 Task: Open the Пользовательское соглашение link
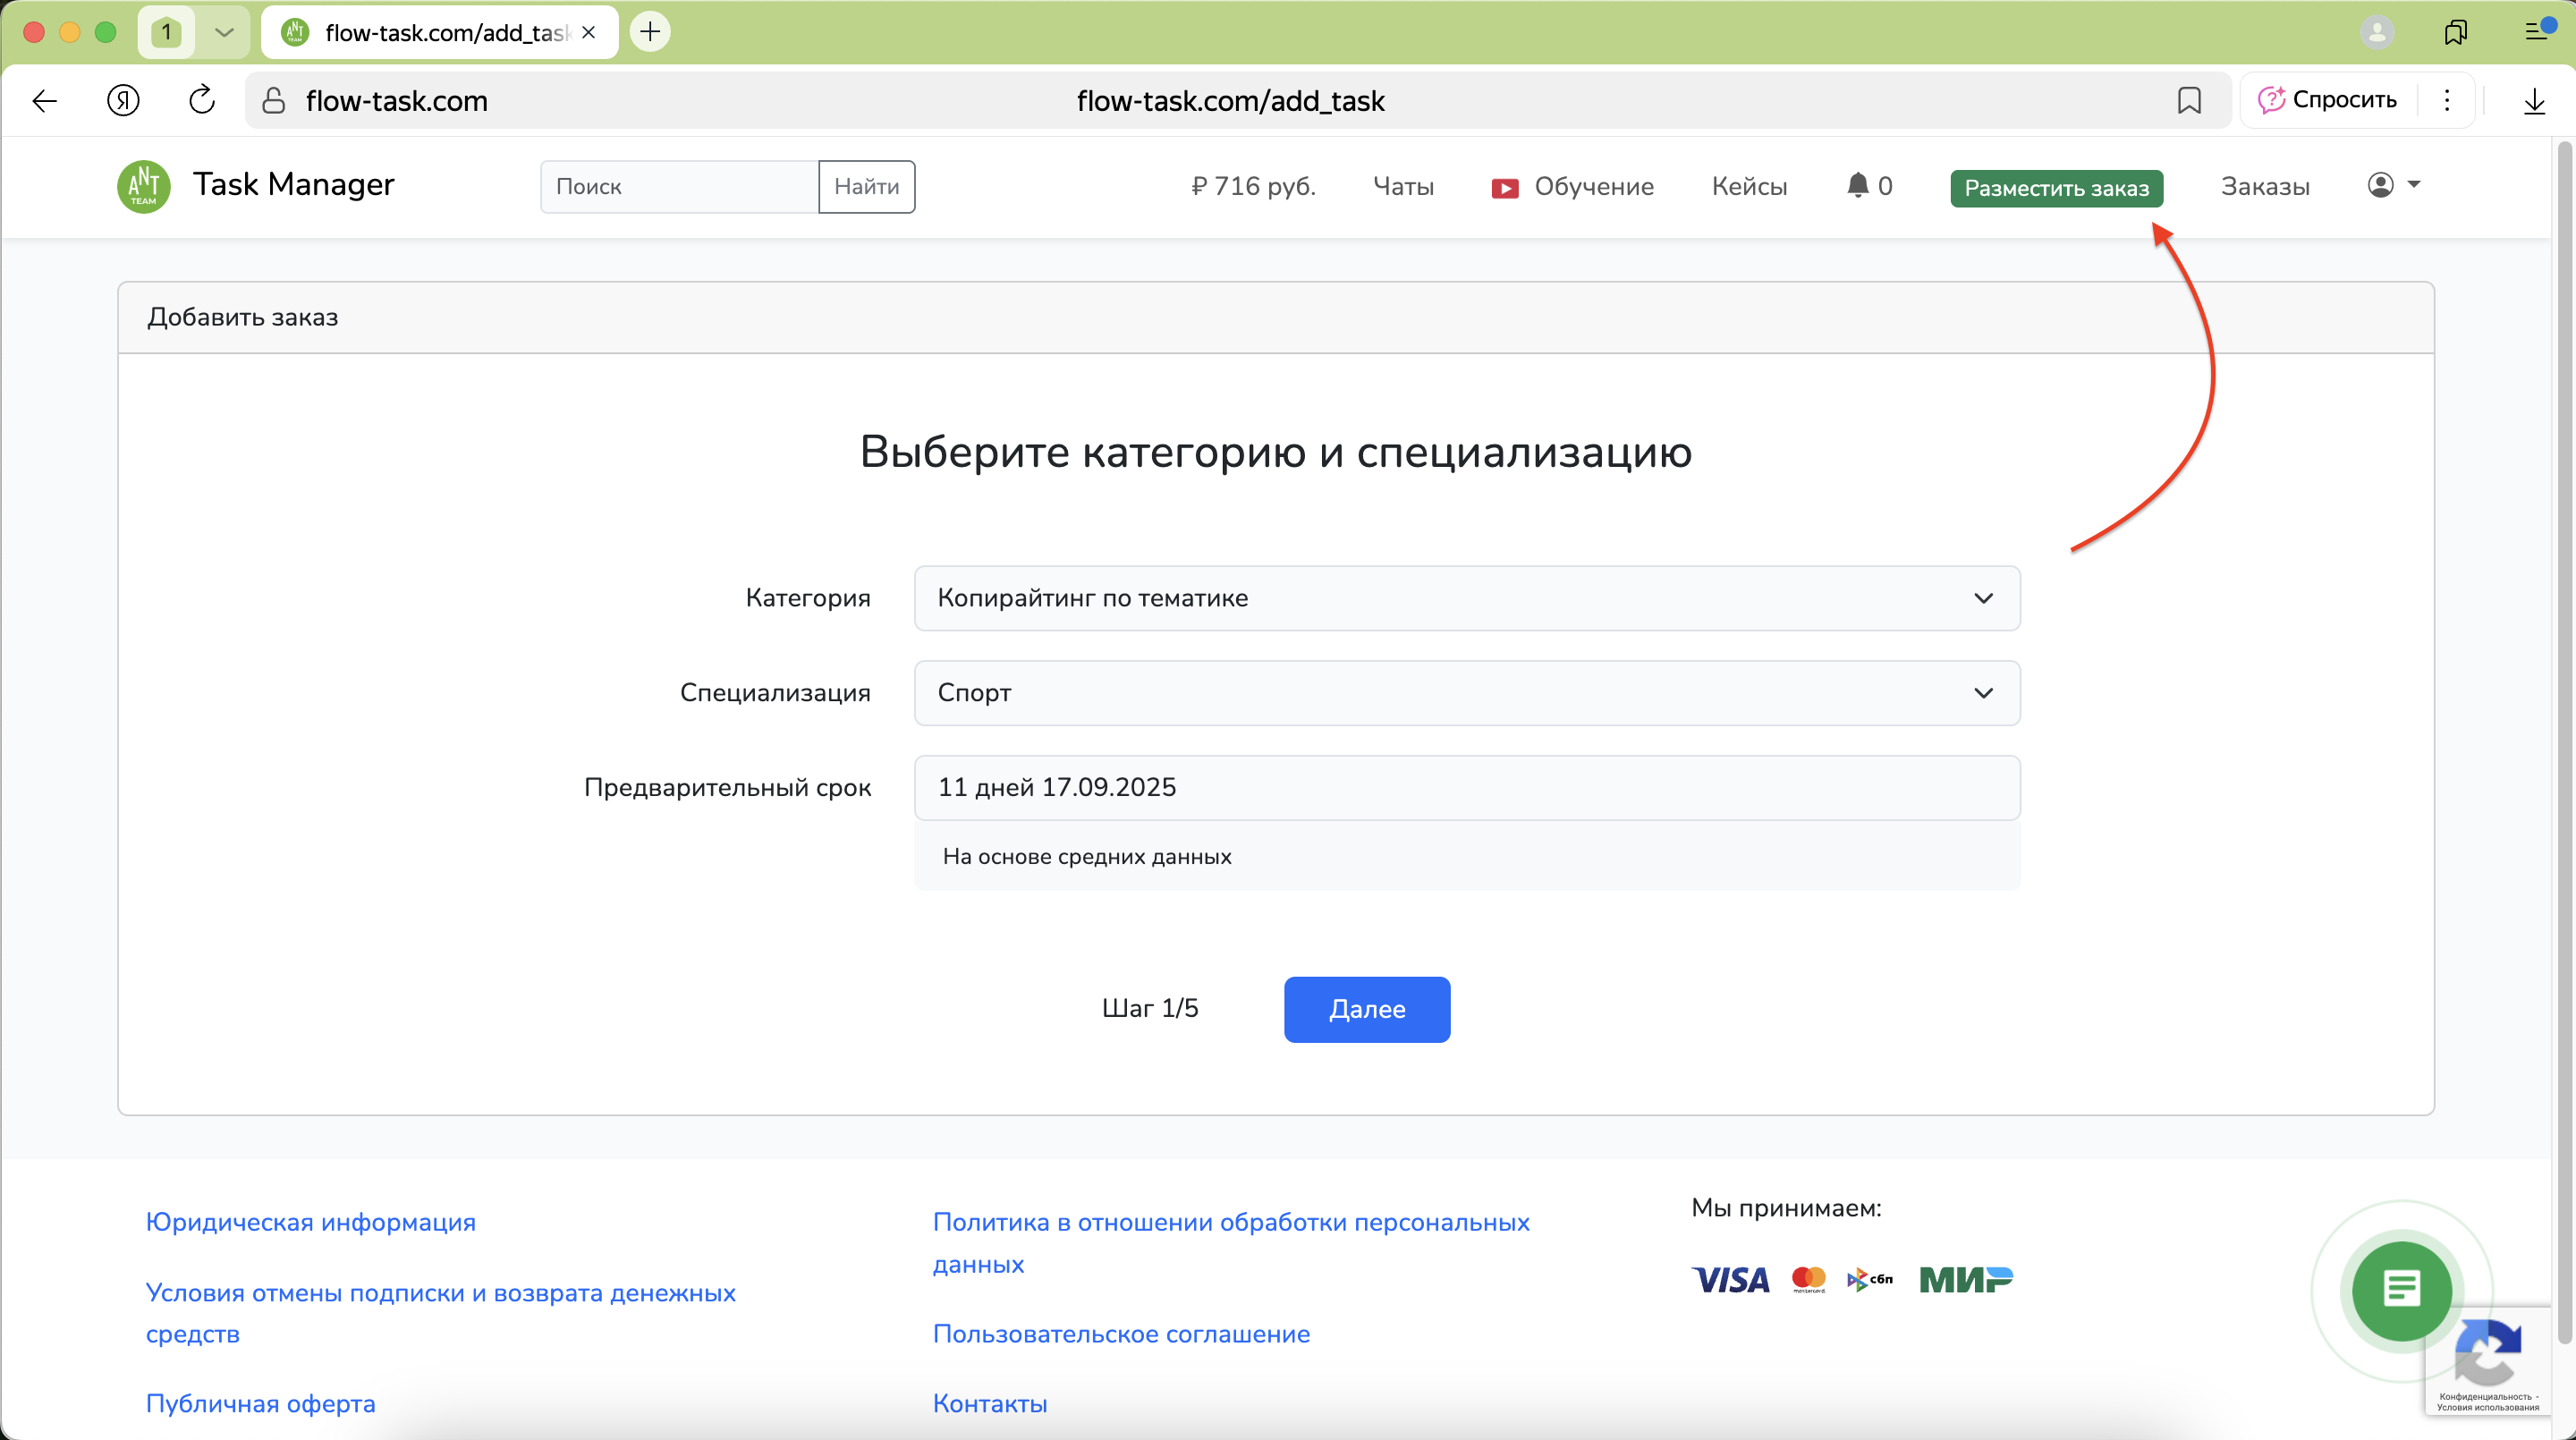click(1121, 1333)
